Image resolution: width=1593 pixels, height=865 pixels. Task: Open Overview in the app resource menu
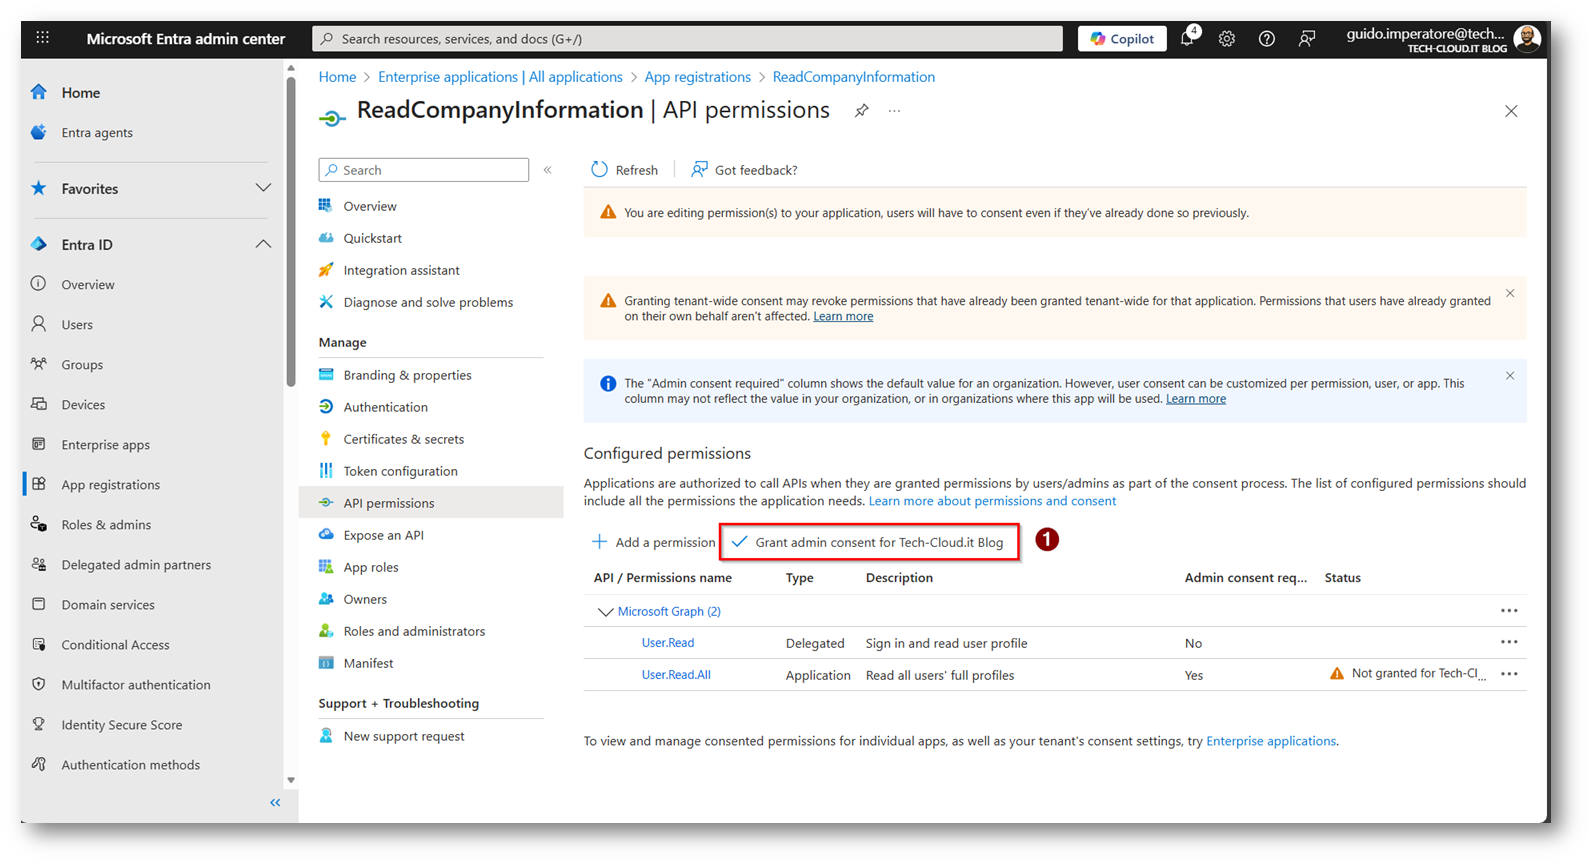(x=370, y=206)
